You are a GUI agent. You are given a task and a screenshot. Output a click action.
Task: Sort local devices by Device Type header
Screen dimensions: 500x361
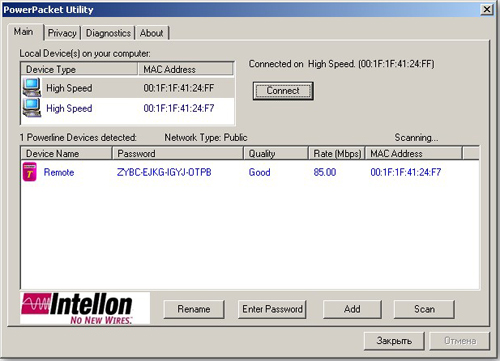(79, 69)
